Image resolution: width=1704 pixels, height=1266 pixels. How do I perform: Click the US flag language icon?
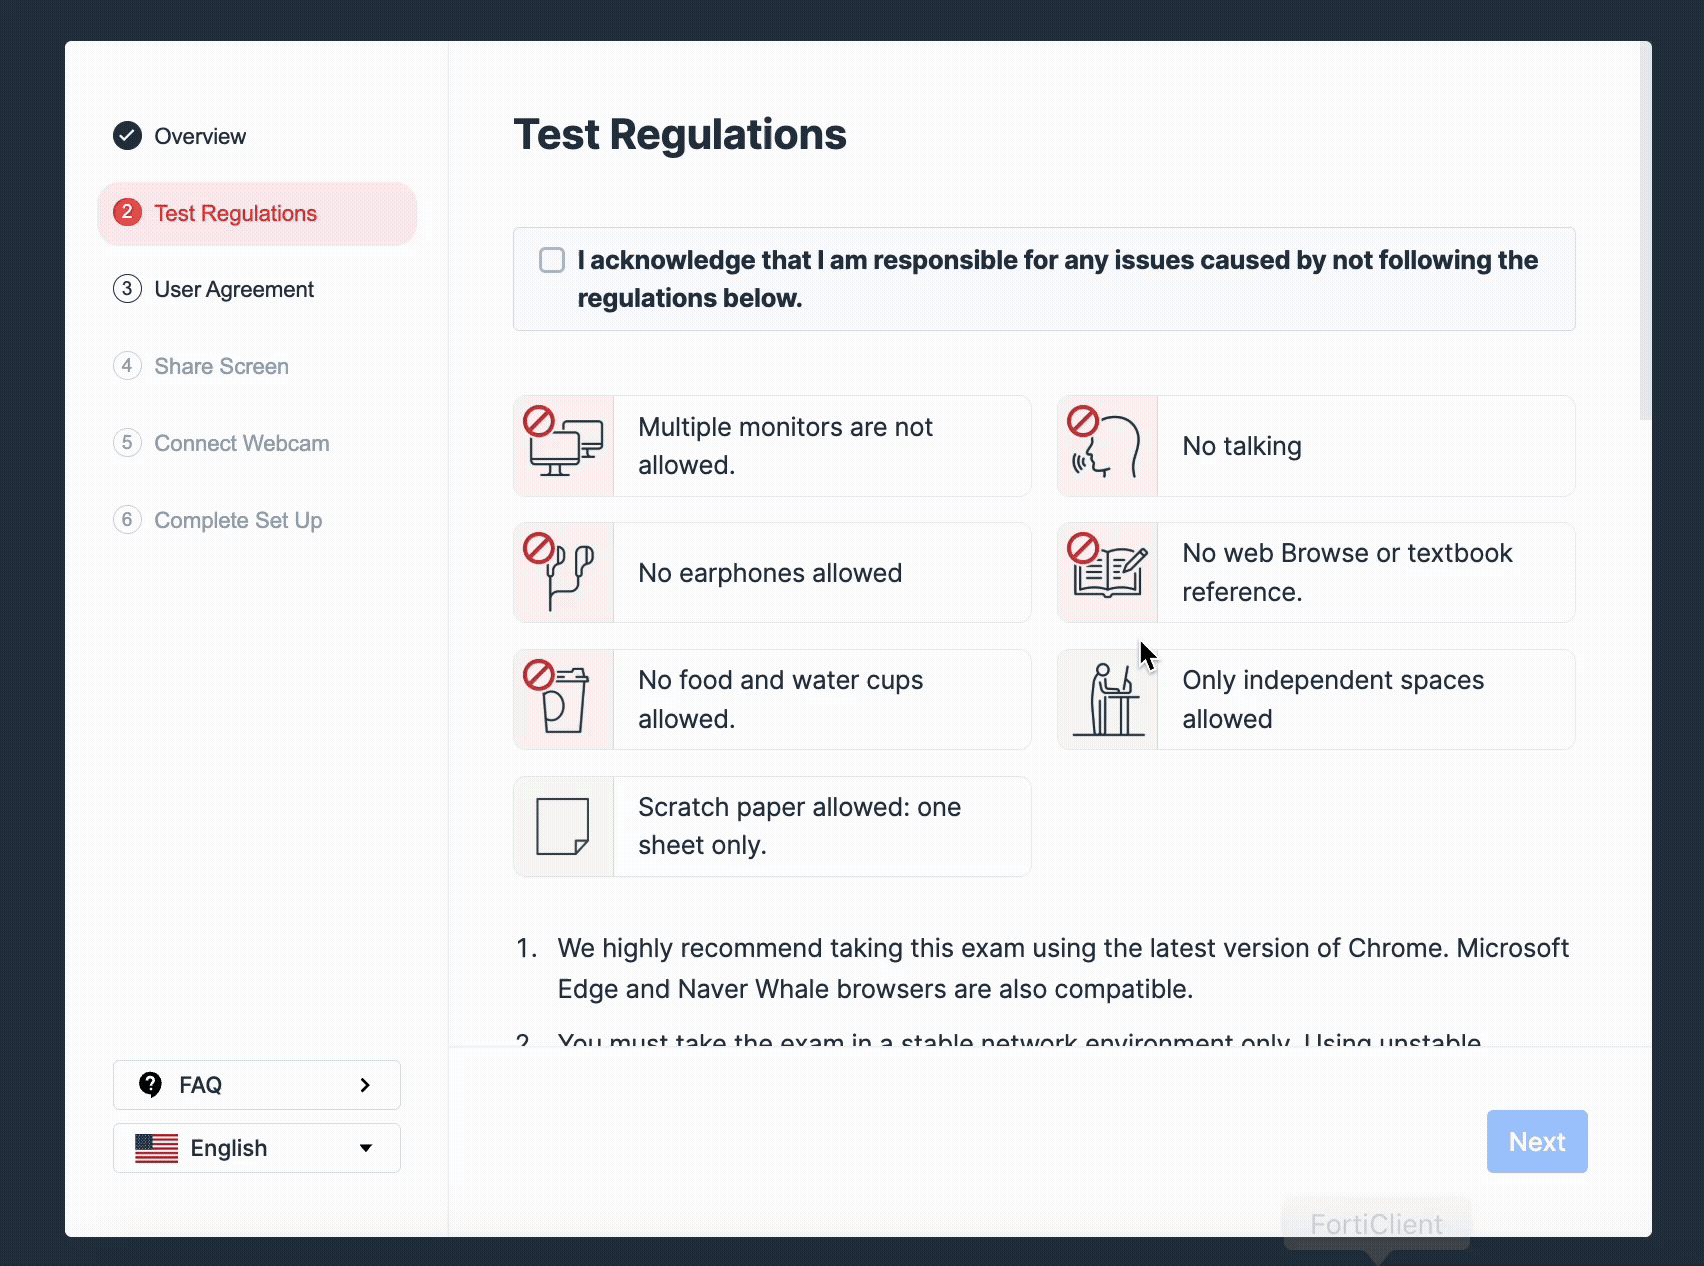[157, 1148]
